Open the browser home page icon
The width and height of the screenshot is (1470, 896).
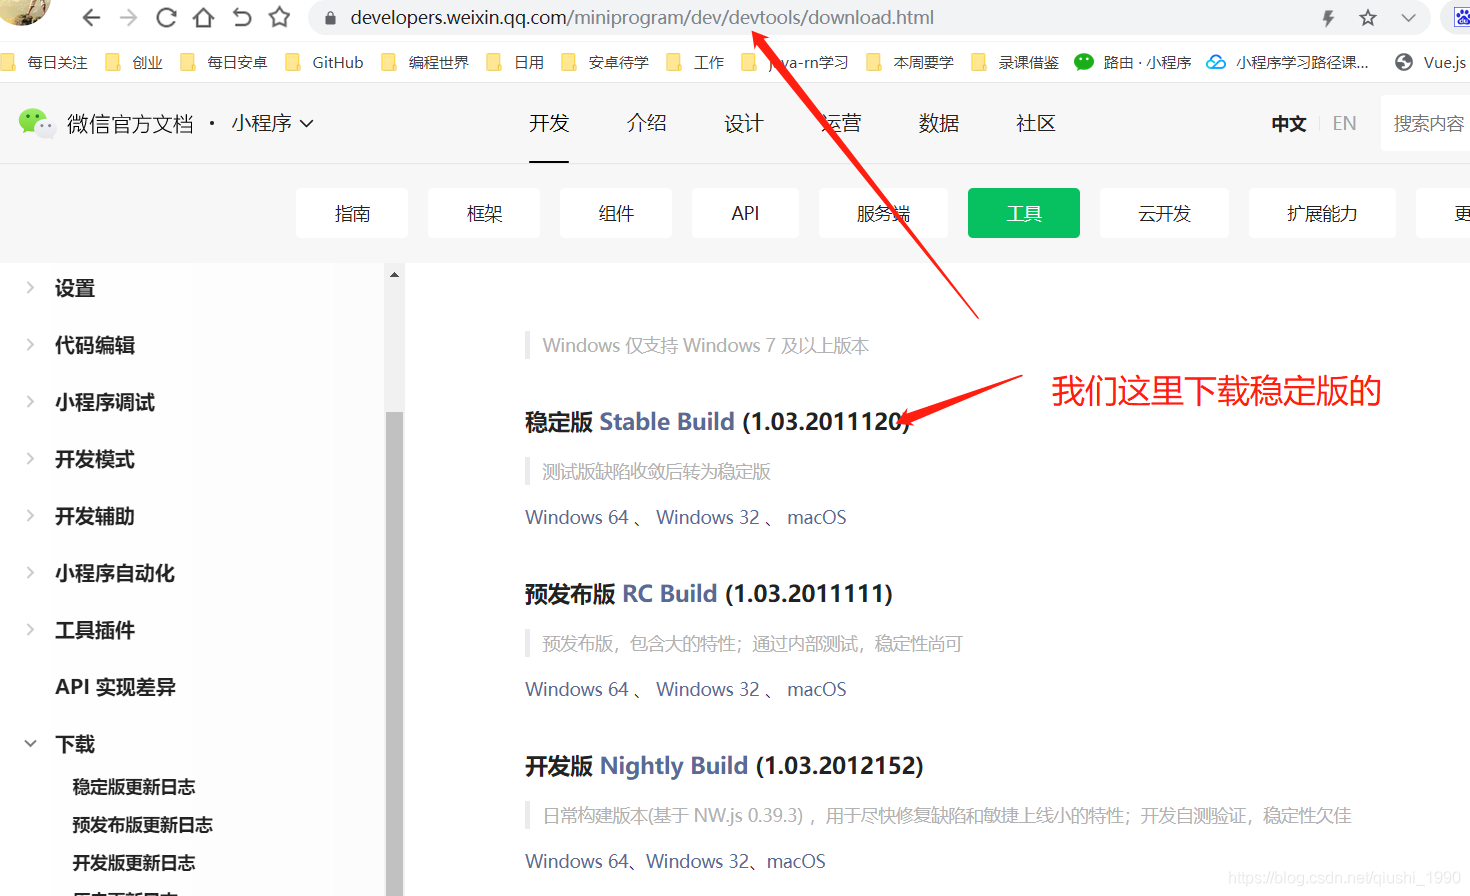point(202,17)
